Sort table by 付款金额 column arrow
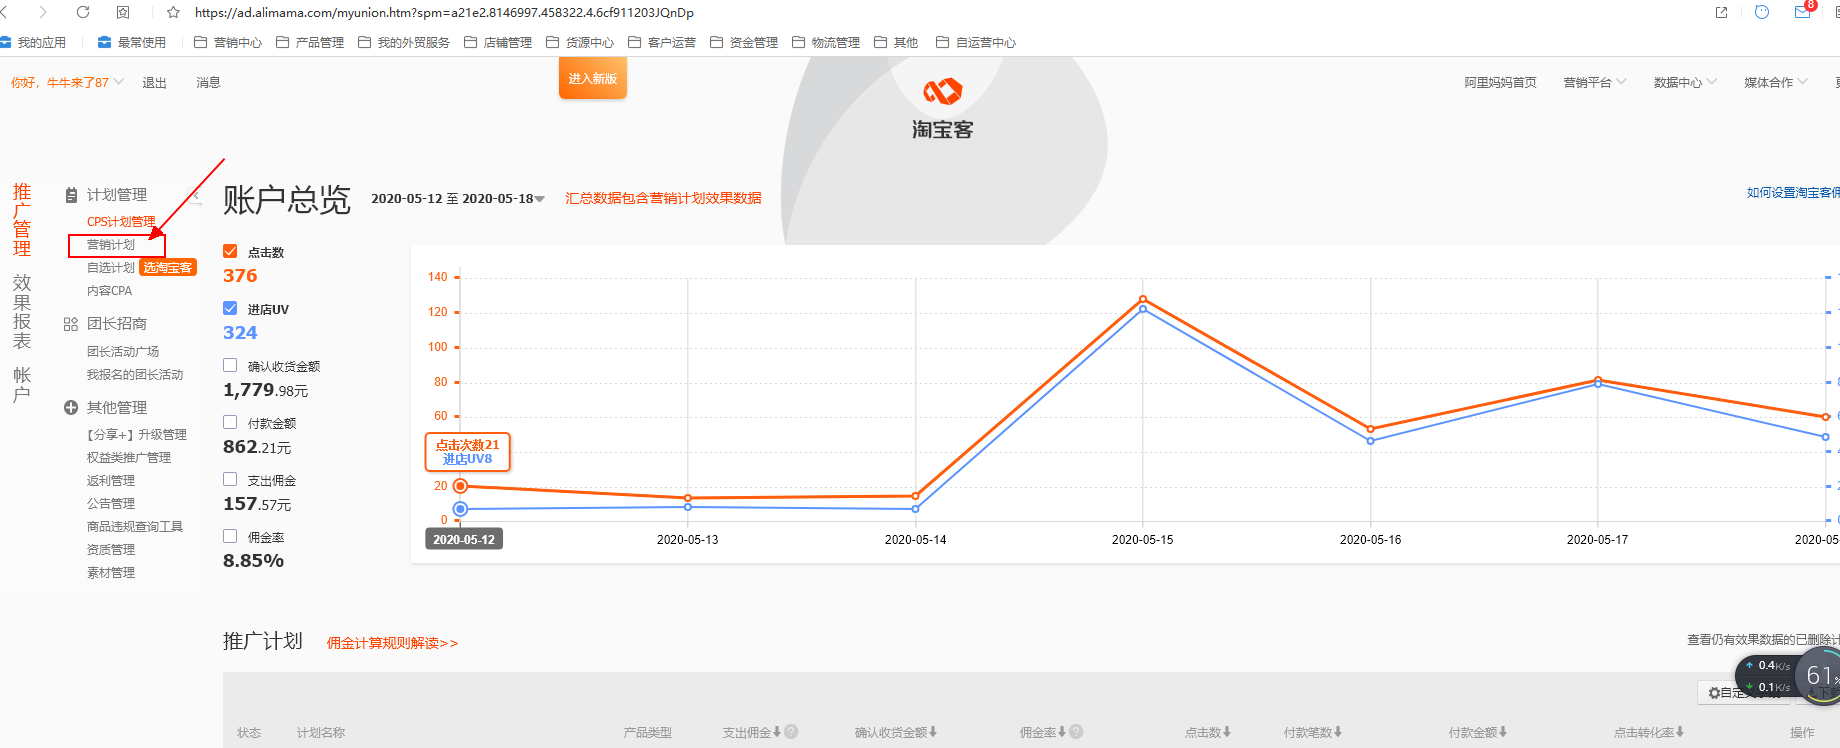 pos(1503,732)
